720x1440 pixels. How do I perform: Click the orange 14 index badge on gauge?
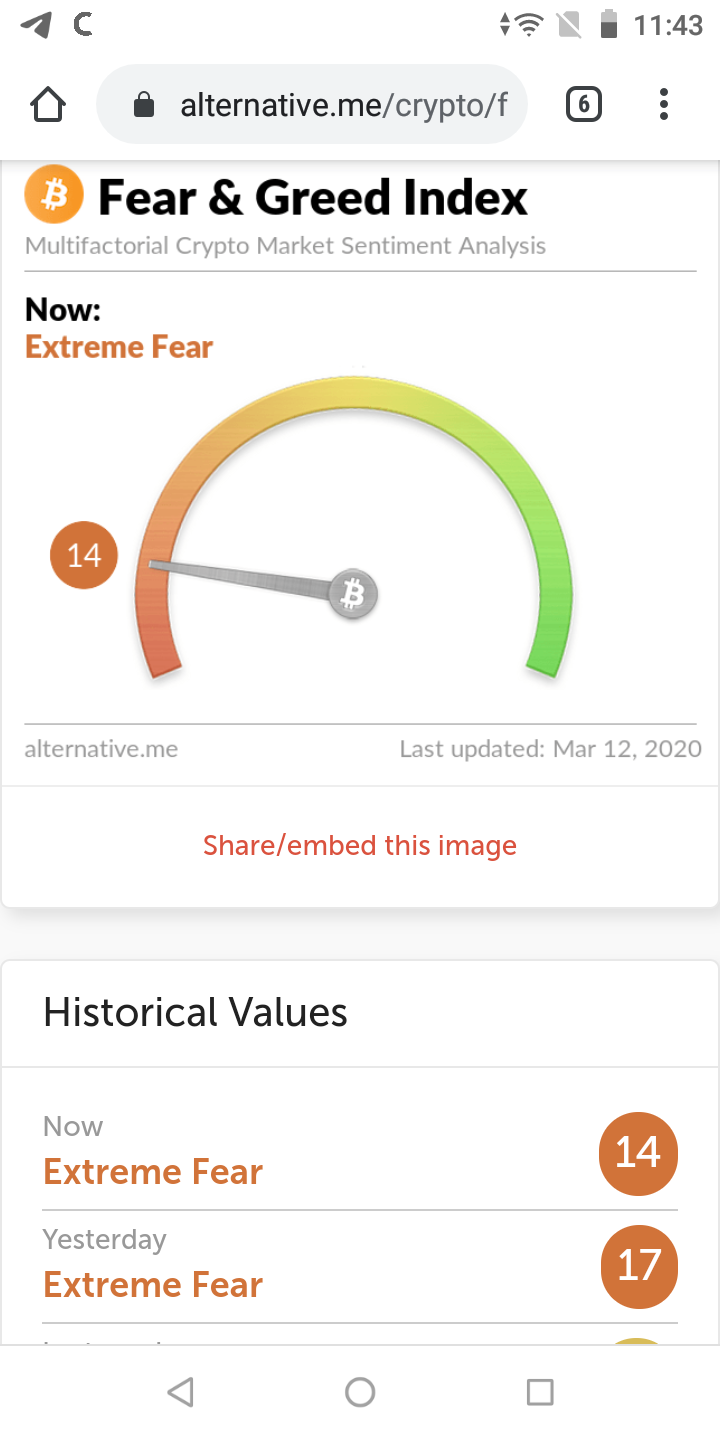pos(84,554)
